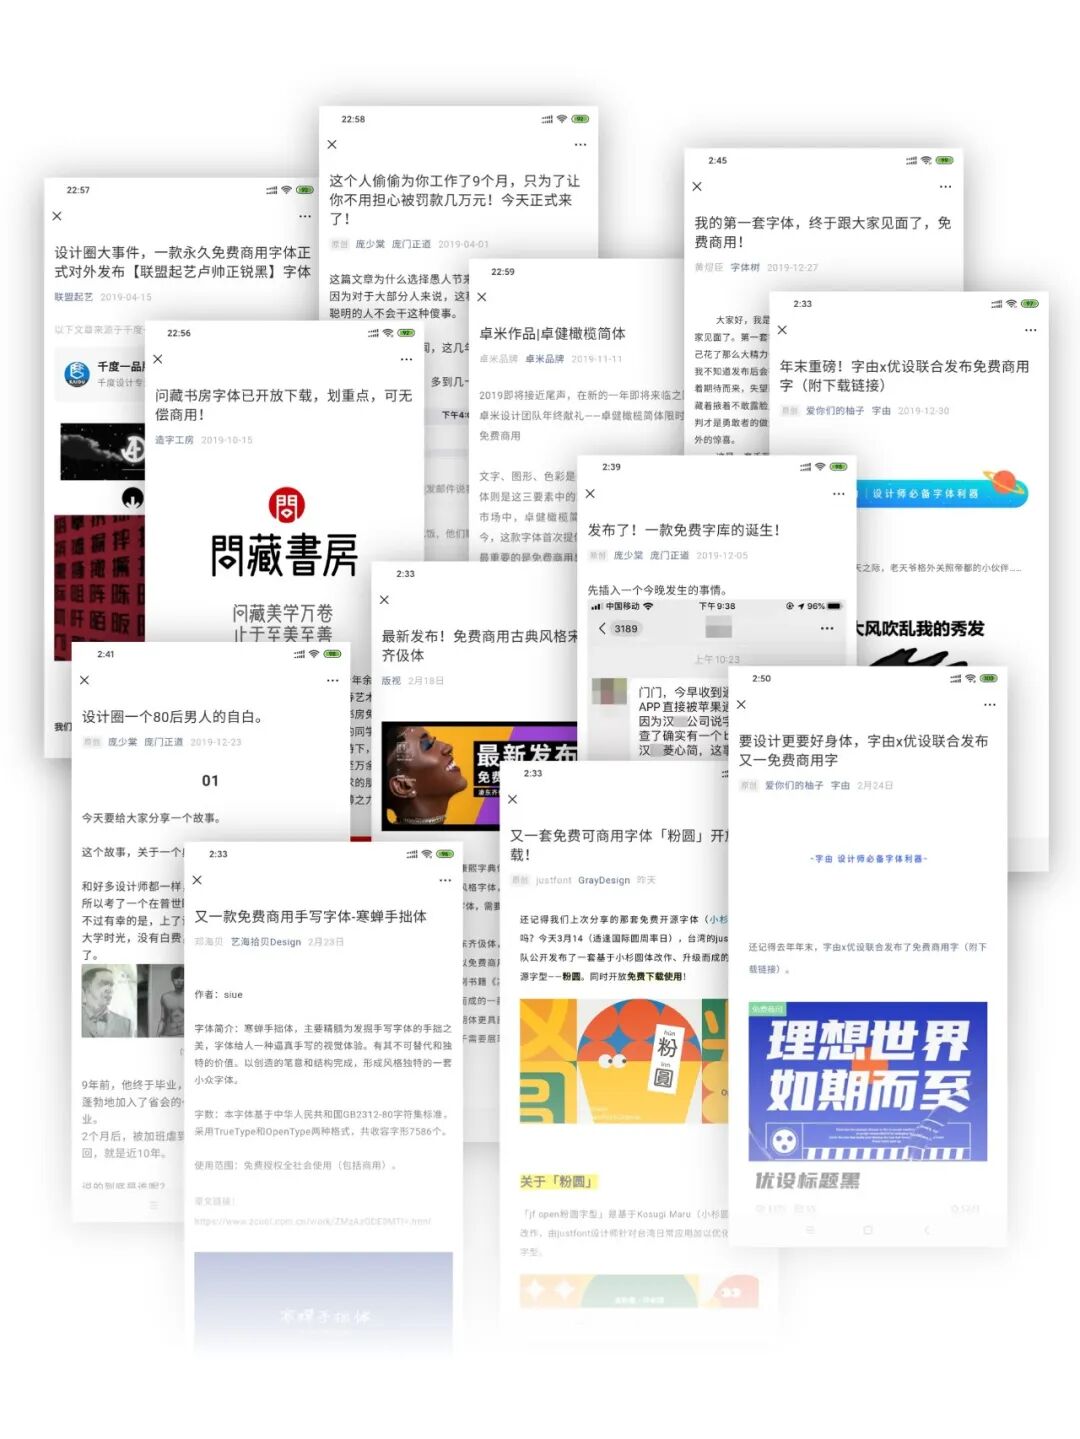1080x1439 pixels.
Task: Open 庞门正道 link in 一款免费字库的诞生 article
Action: 669,555
